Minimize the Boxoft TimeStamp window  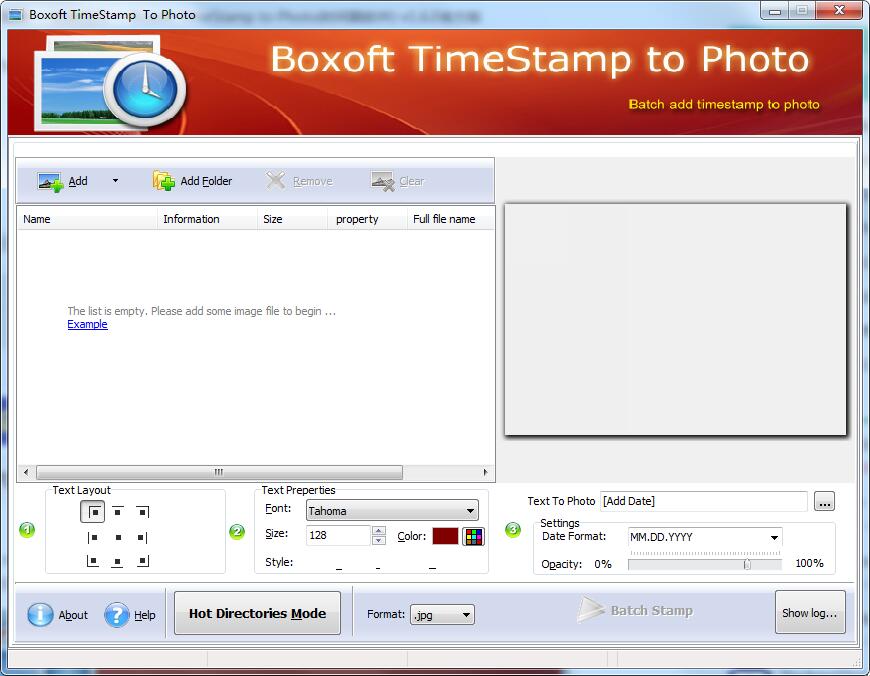(x=775, y=11)
